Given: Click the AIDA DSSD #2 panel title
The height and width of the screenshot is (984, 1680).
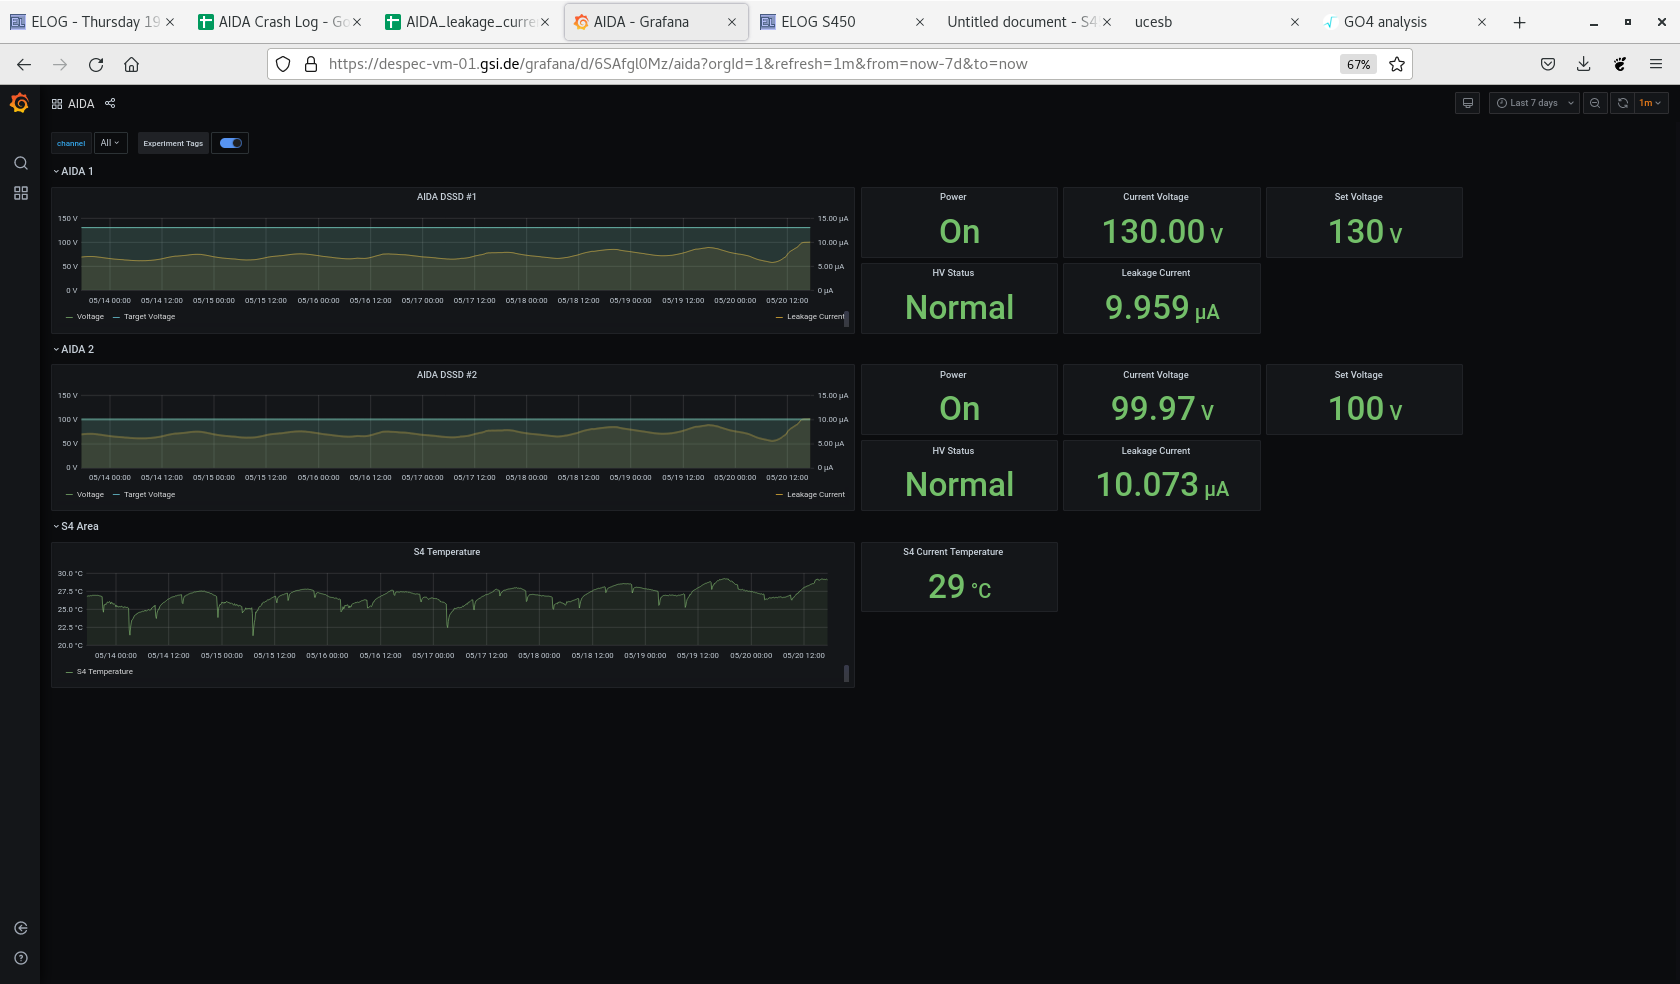Looking at the screenshot, I should (446, 375).
